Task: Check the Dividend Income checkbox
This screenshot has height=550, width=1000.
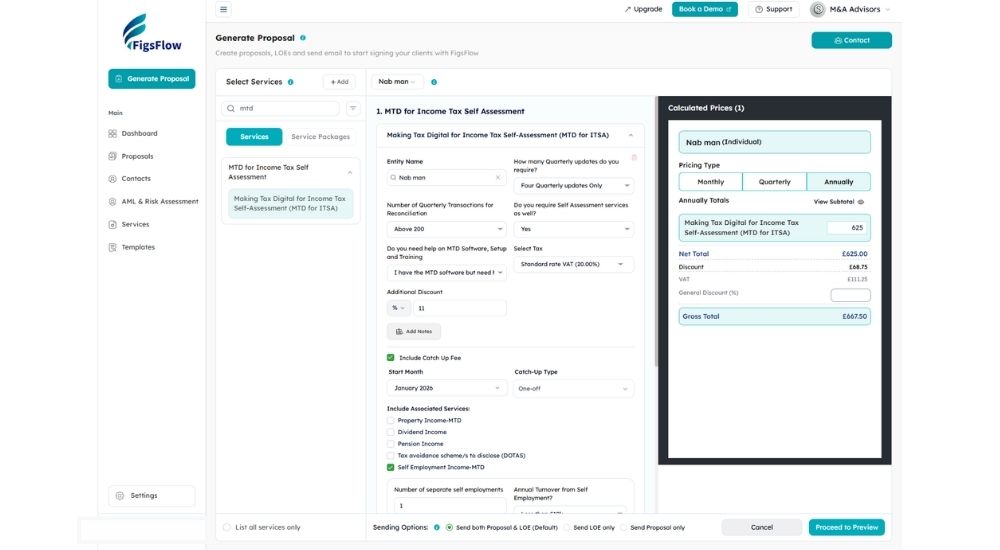Action: point(391,432)
